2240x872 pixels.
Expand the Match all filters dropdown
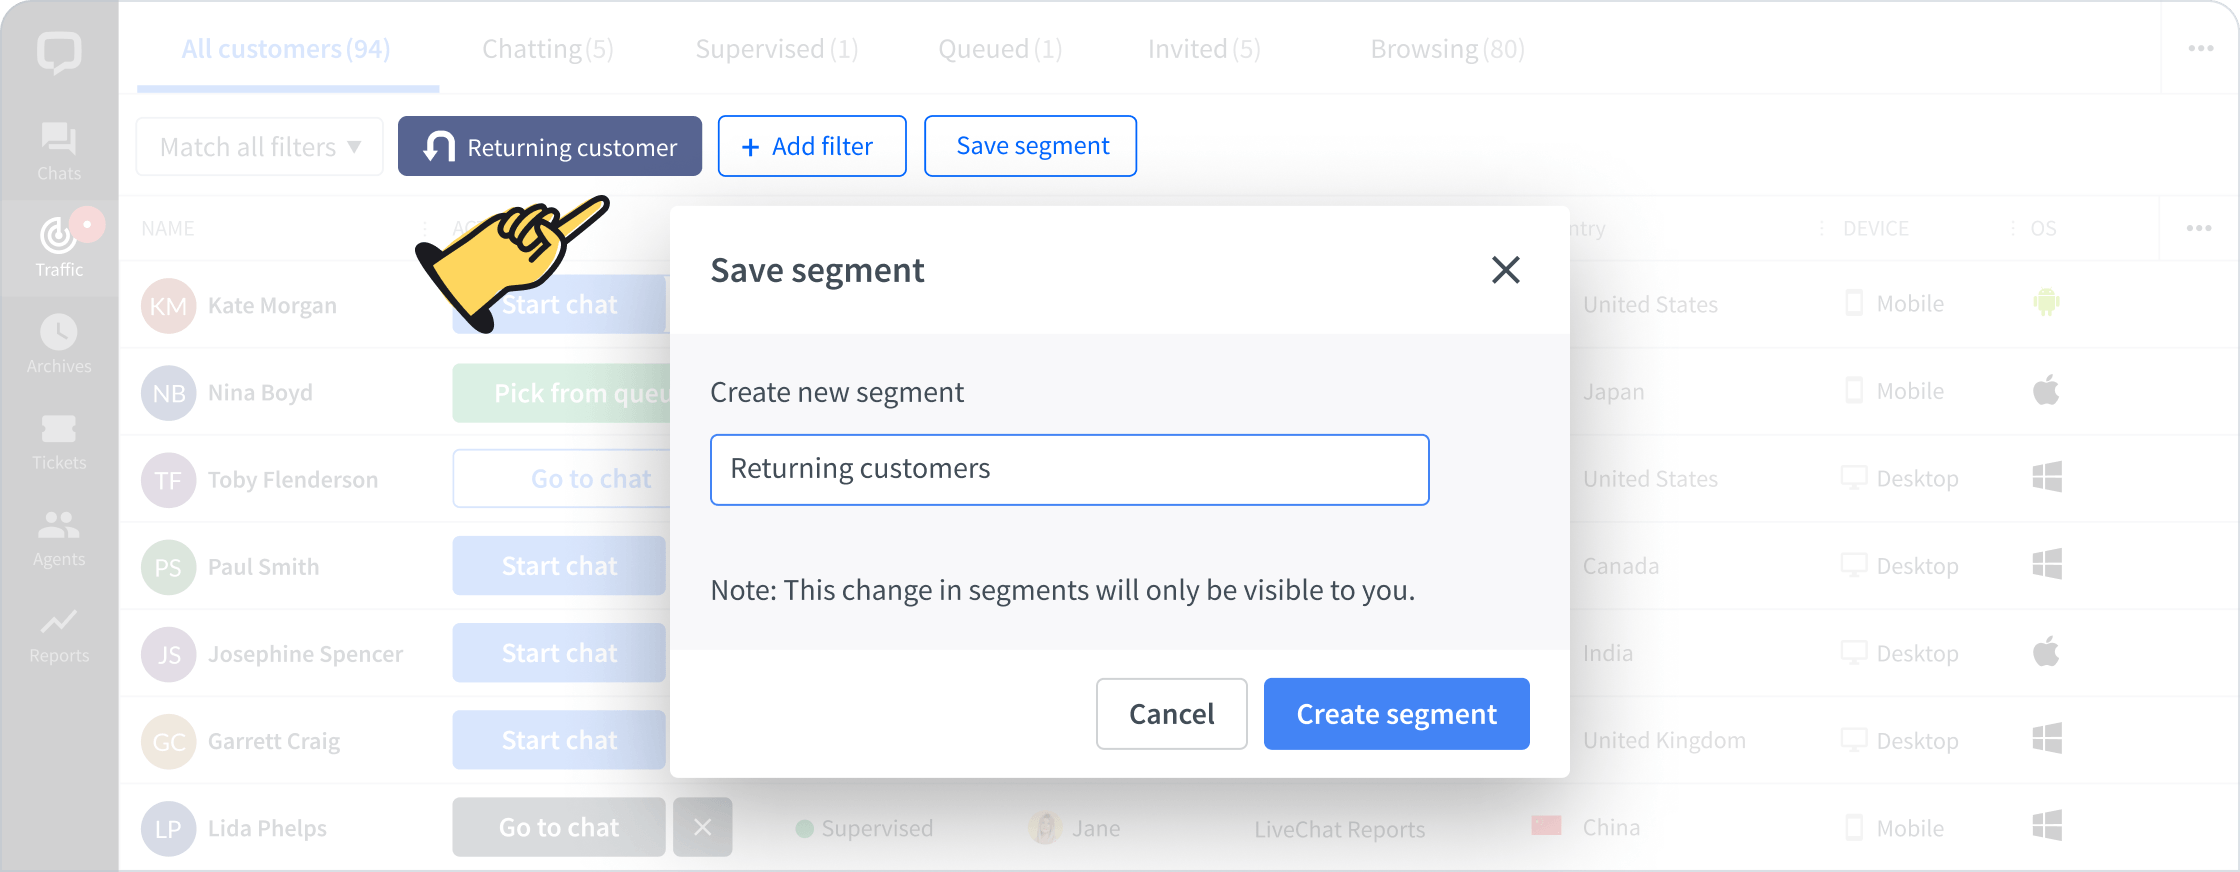(260, 147)
